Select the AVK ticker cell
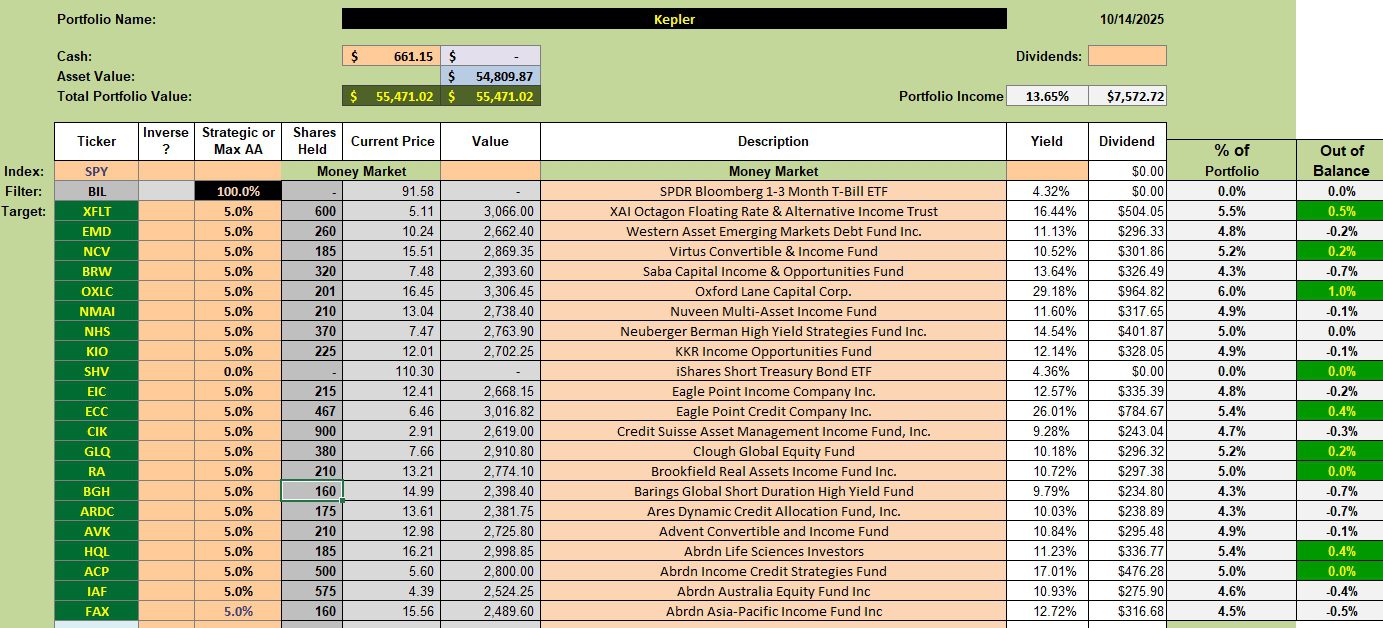1383x628 pixels. tap(96, 531)
